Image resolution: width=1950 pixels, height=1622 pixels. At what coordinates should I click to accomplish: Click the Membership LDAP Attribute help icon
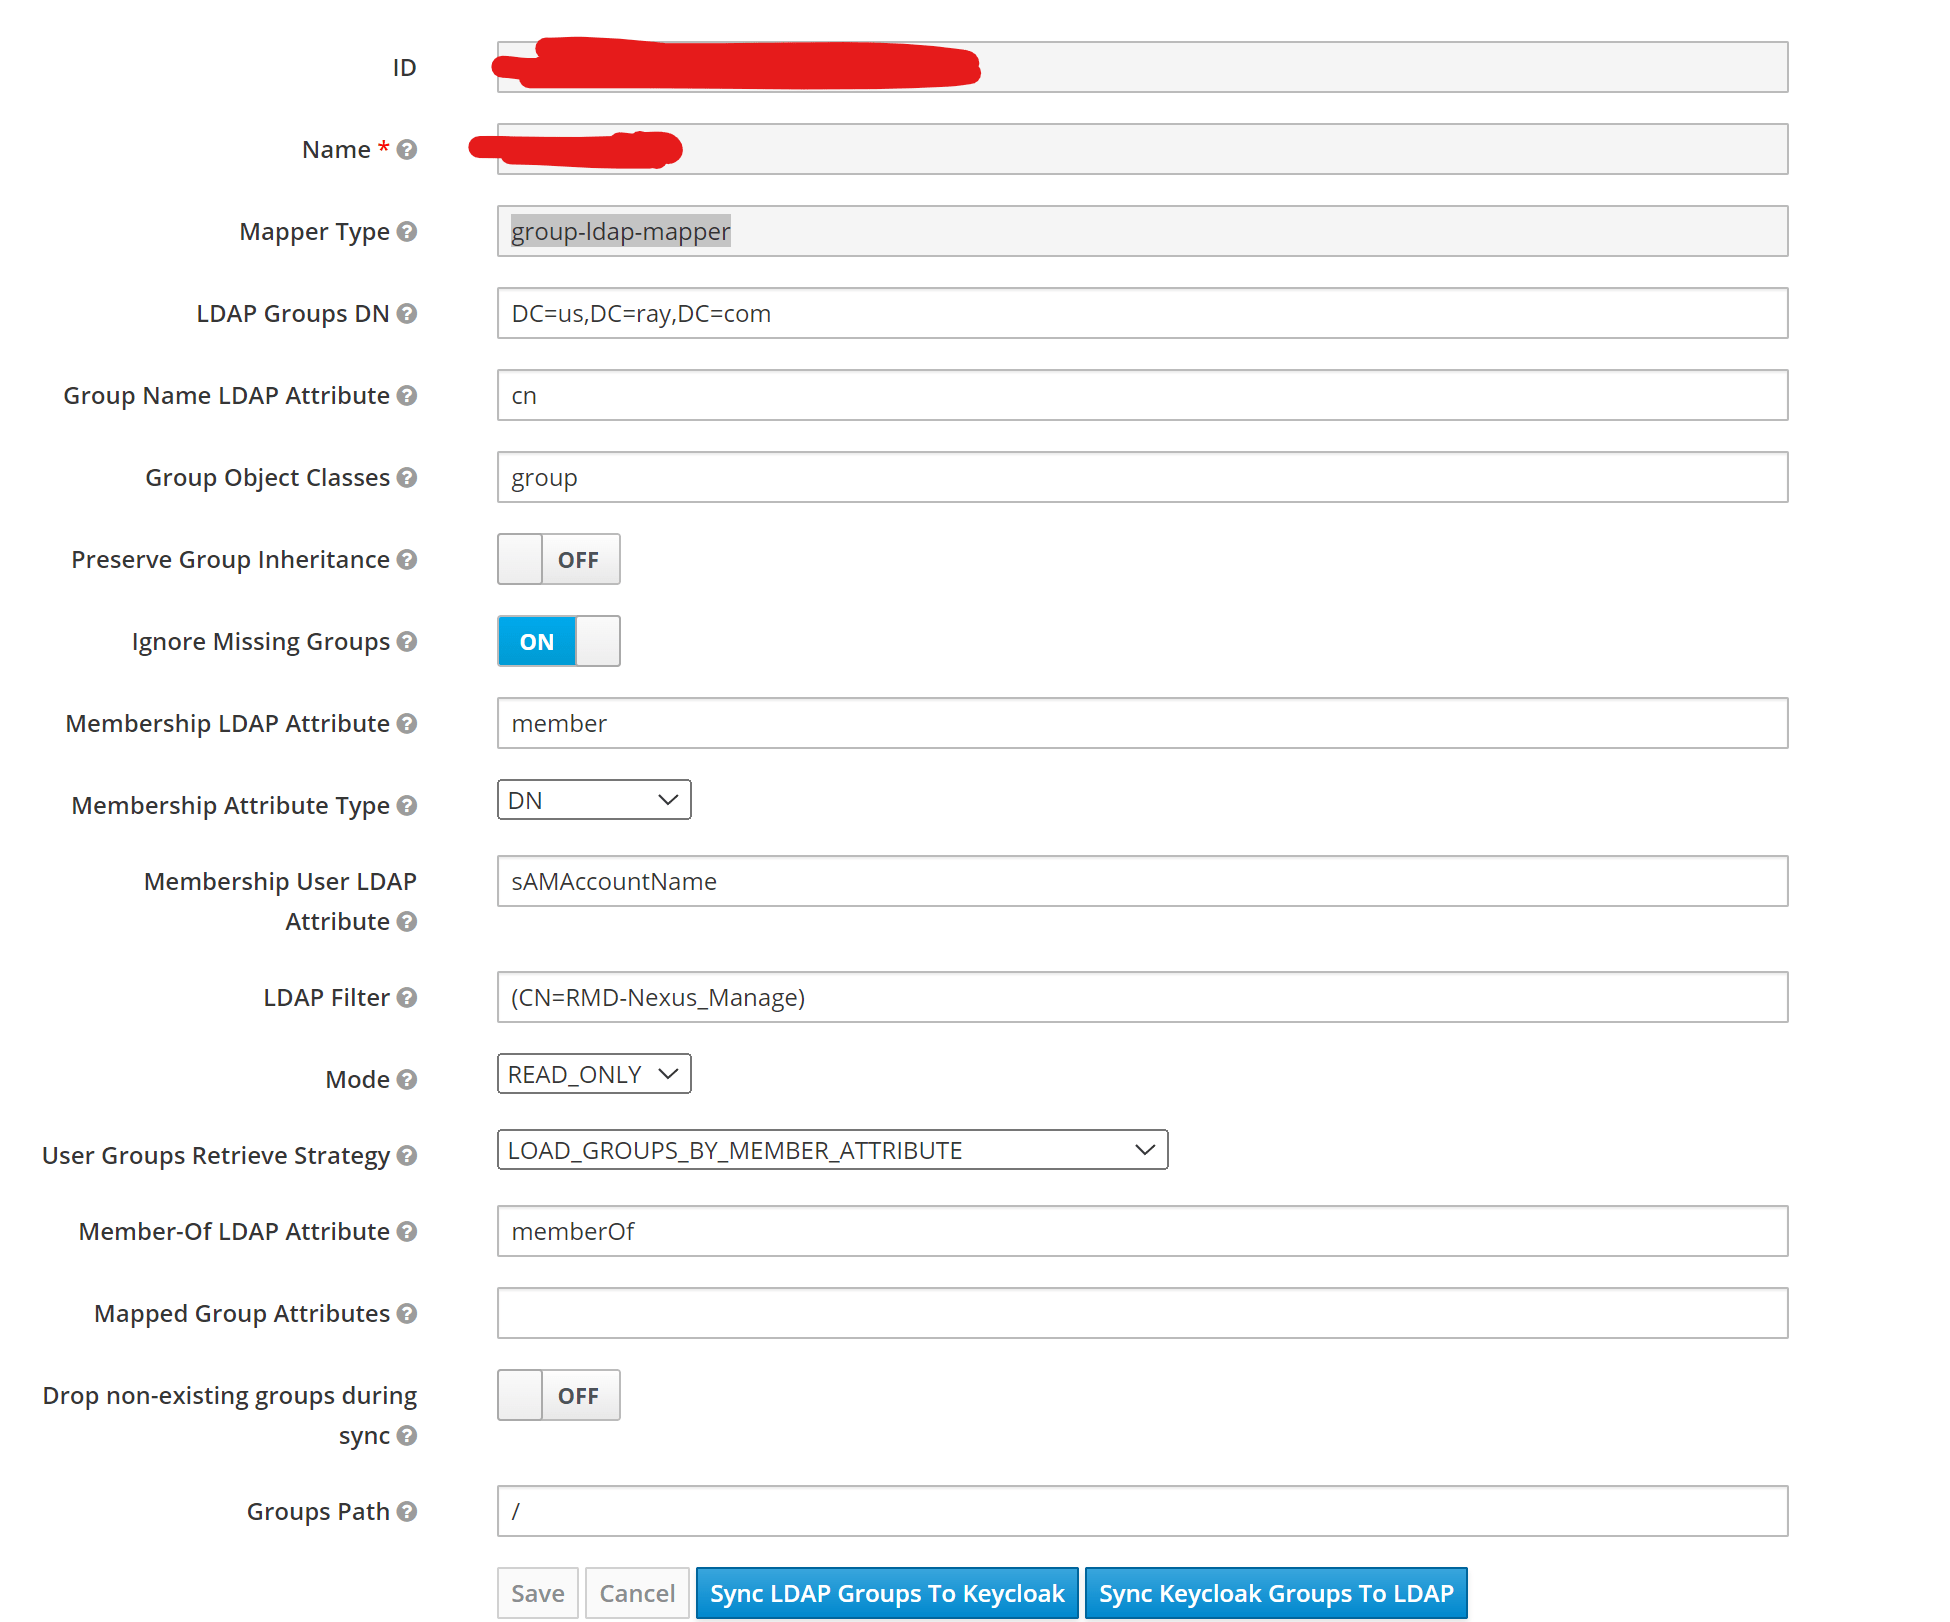point(408,723)
